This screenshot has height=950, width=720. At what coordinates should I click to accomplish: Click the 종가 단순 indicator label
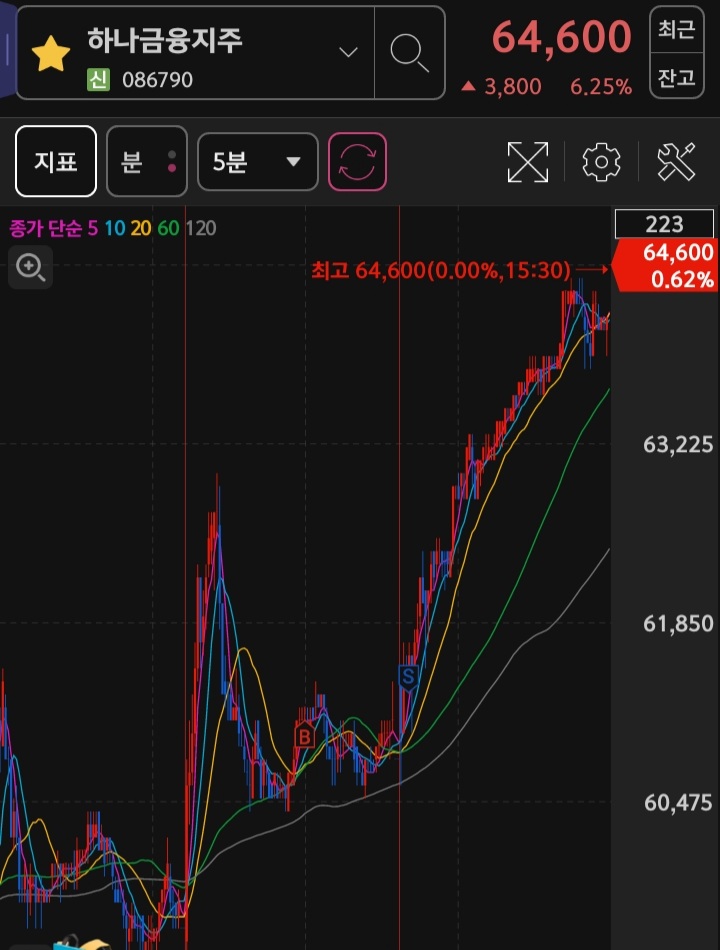[45, 228]
